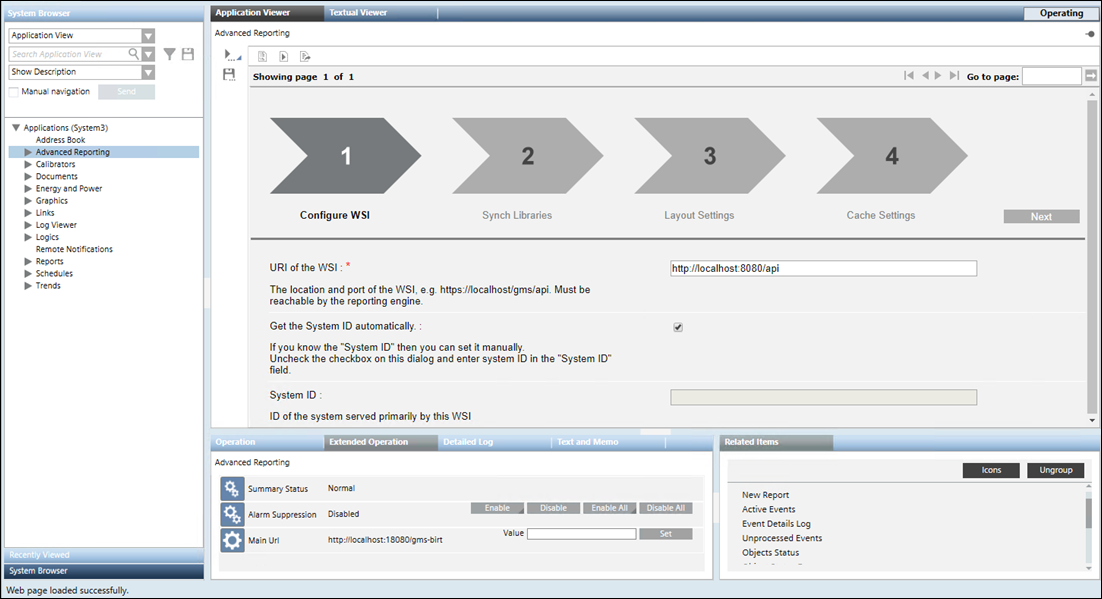Click the URI of the WSI input field
Screen dimensions: 1102x599
point(823,268)
